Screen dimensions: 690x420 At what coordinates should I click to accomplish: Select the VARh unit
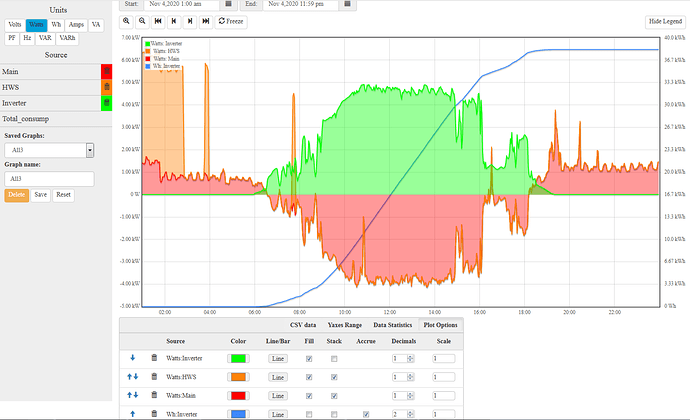(x=67, y=38)
